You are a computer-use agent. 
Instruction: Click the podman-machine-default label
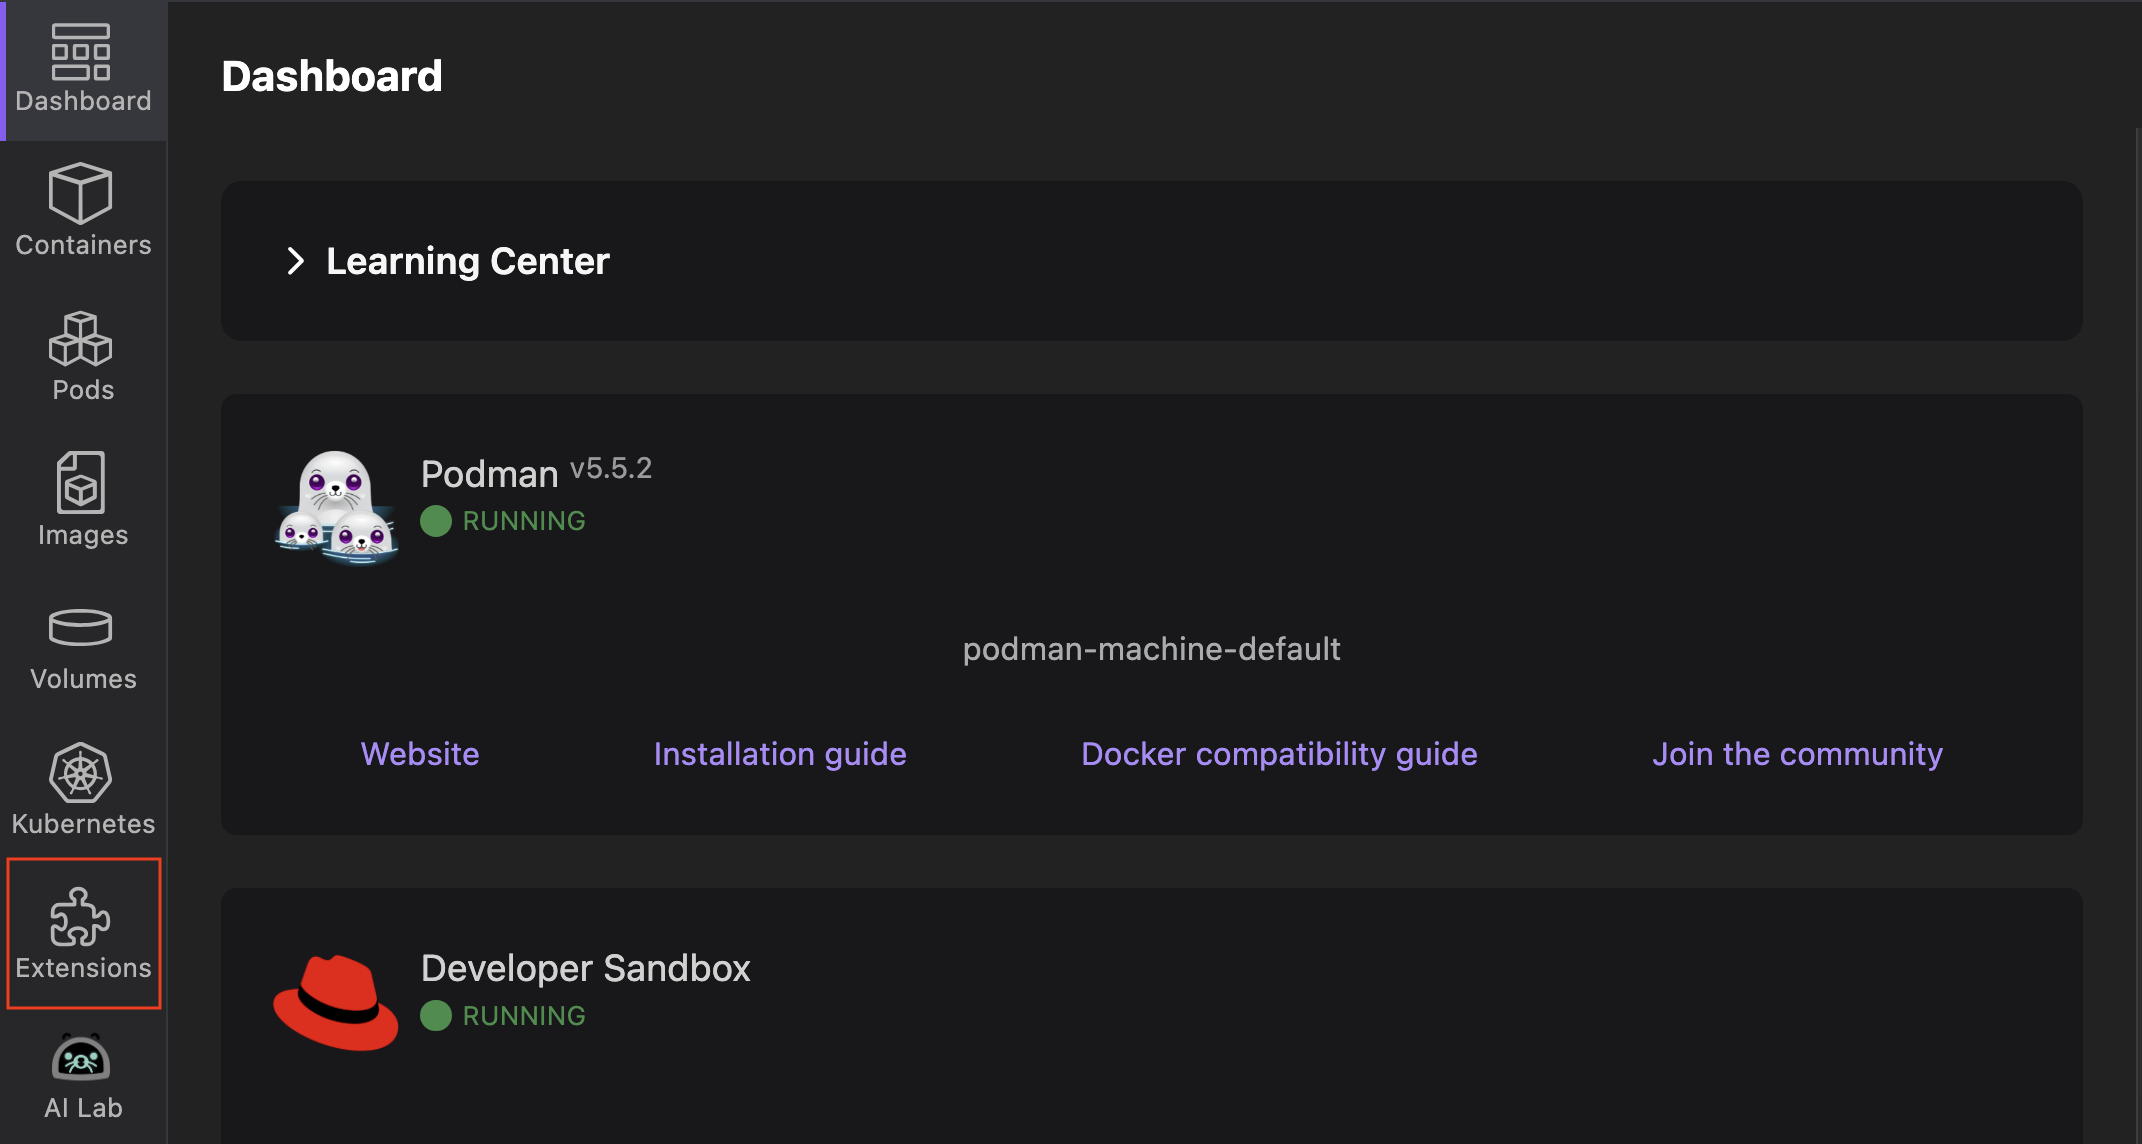pos(1151,648)
